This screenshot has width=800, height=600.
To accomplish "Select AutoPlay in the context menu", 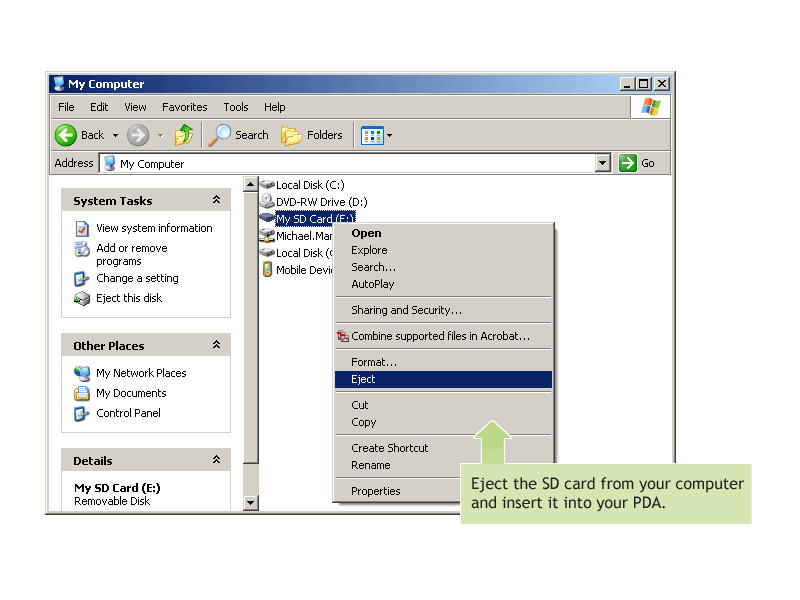I will click(443, 284).
